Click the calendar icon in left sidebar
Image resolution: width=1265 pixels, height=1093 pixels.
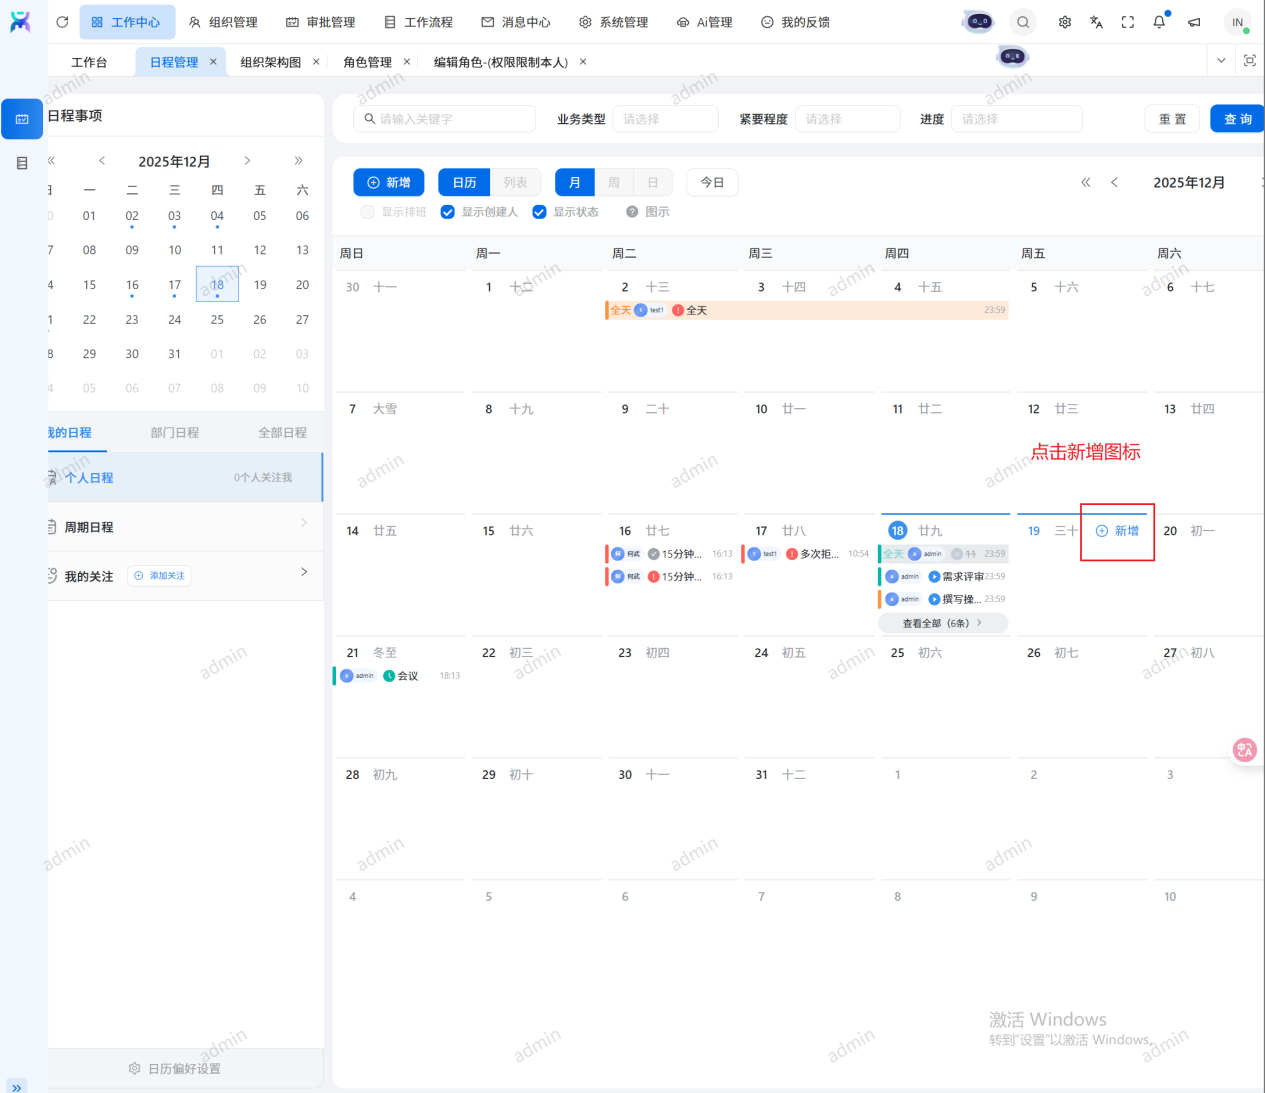click(x=22, y=119)
